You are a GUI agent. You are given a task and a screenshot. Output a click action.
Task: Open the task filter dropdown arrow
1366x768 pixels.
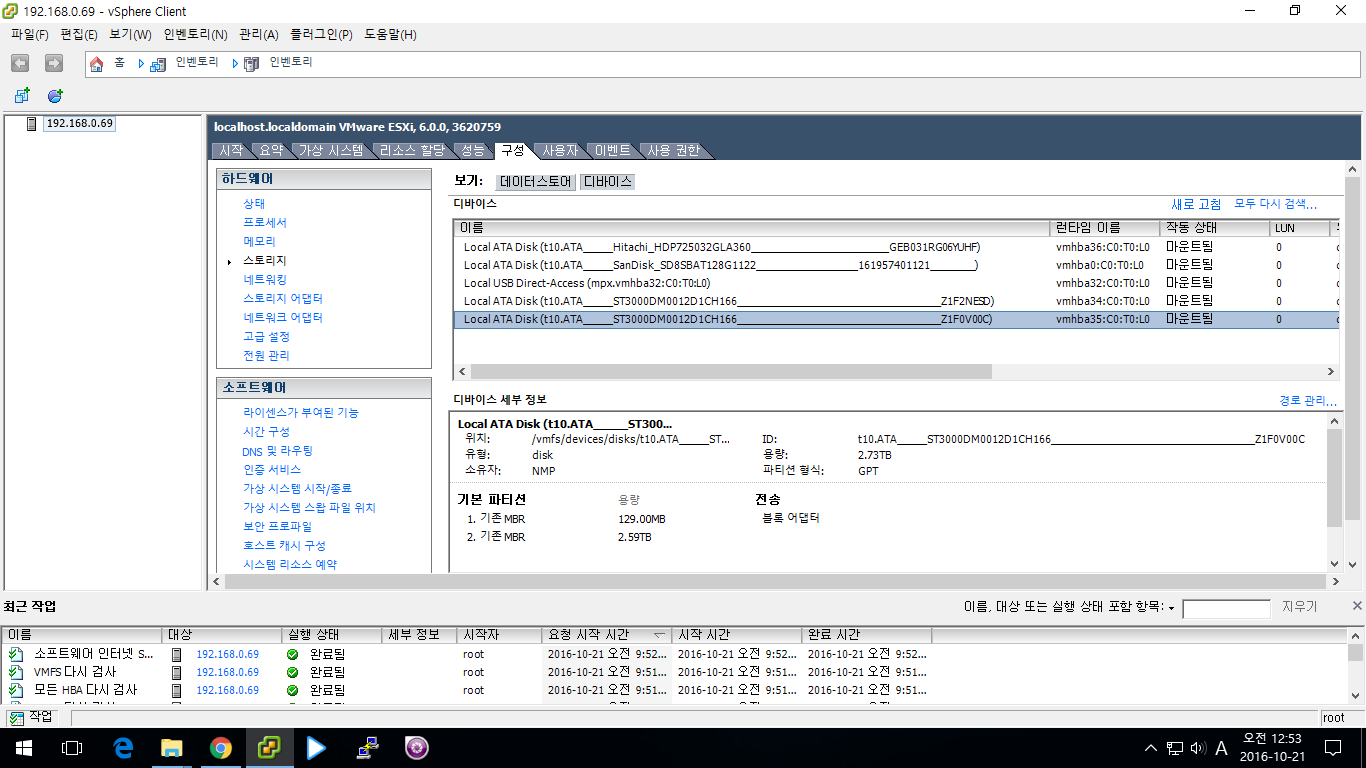[1171, 608]
